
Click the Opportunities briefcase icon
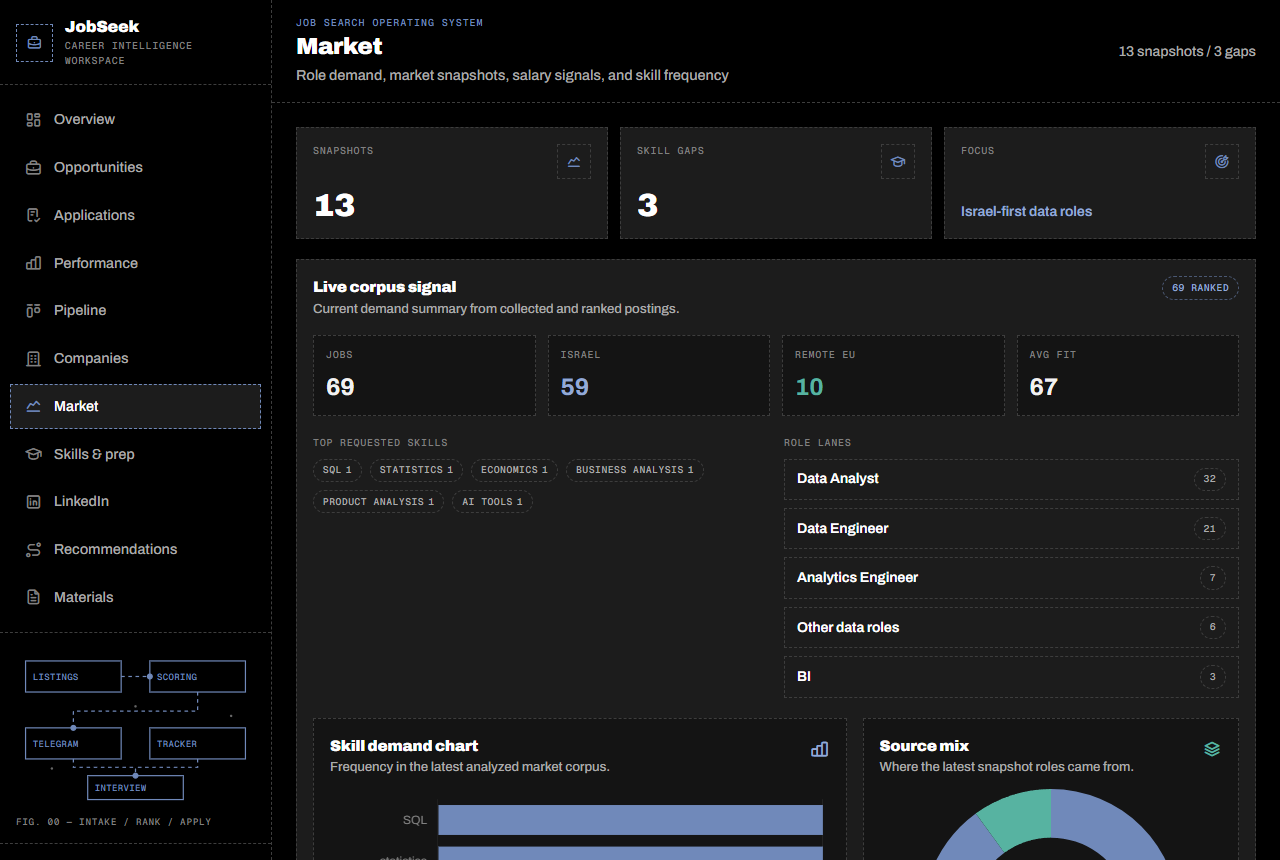(33, 168)
